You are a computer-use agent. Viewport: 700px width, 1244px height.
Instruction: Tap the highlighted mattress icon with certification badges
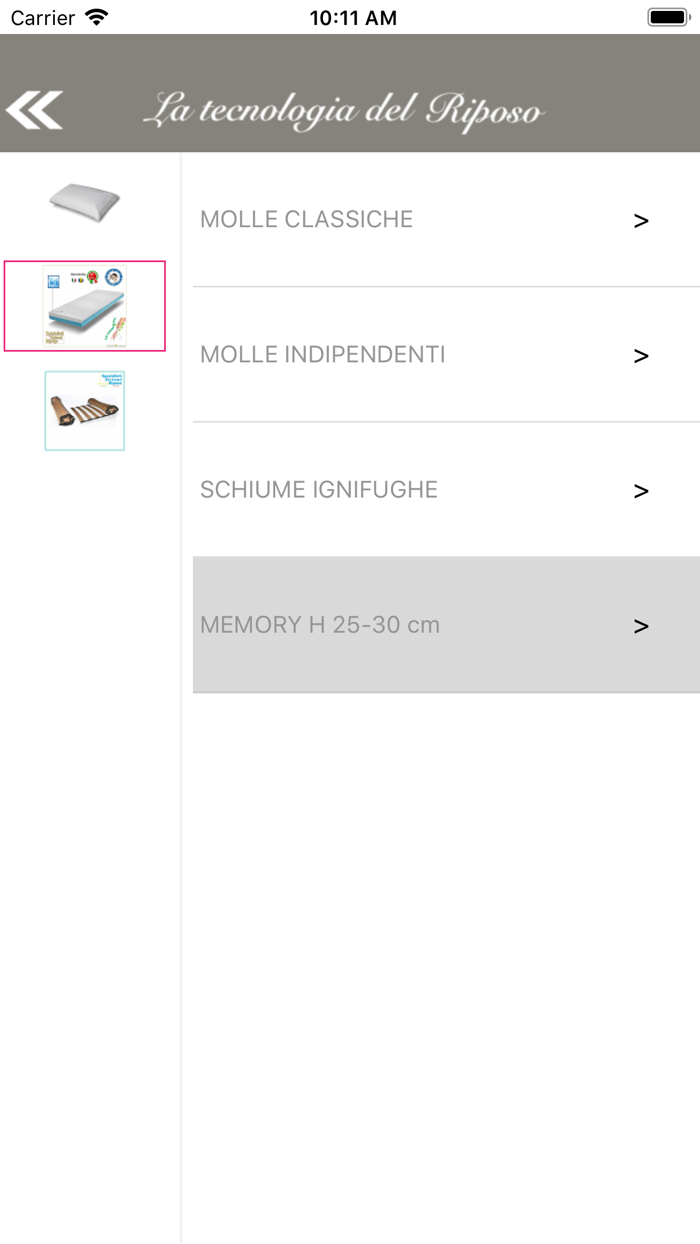click(x=84, y=306)
